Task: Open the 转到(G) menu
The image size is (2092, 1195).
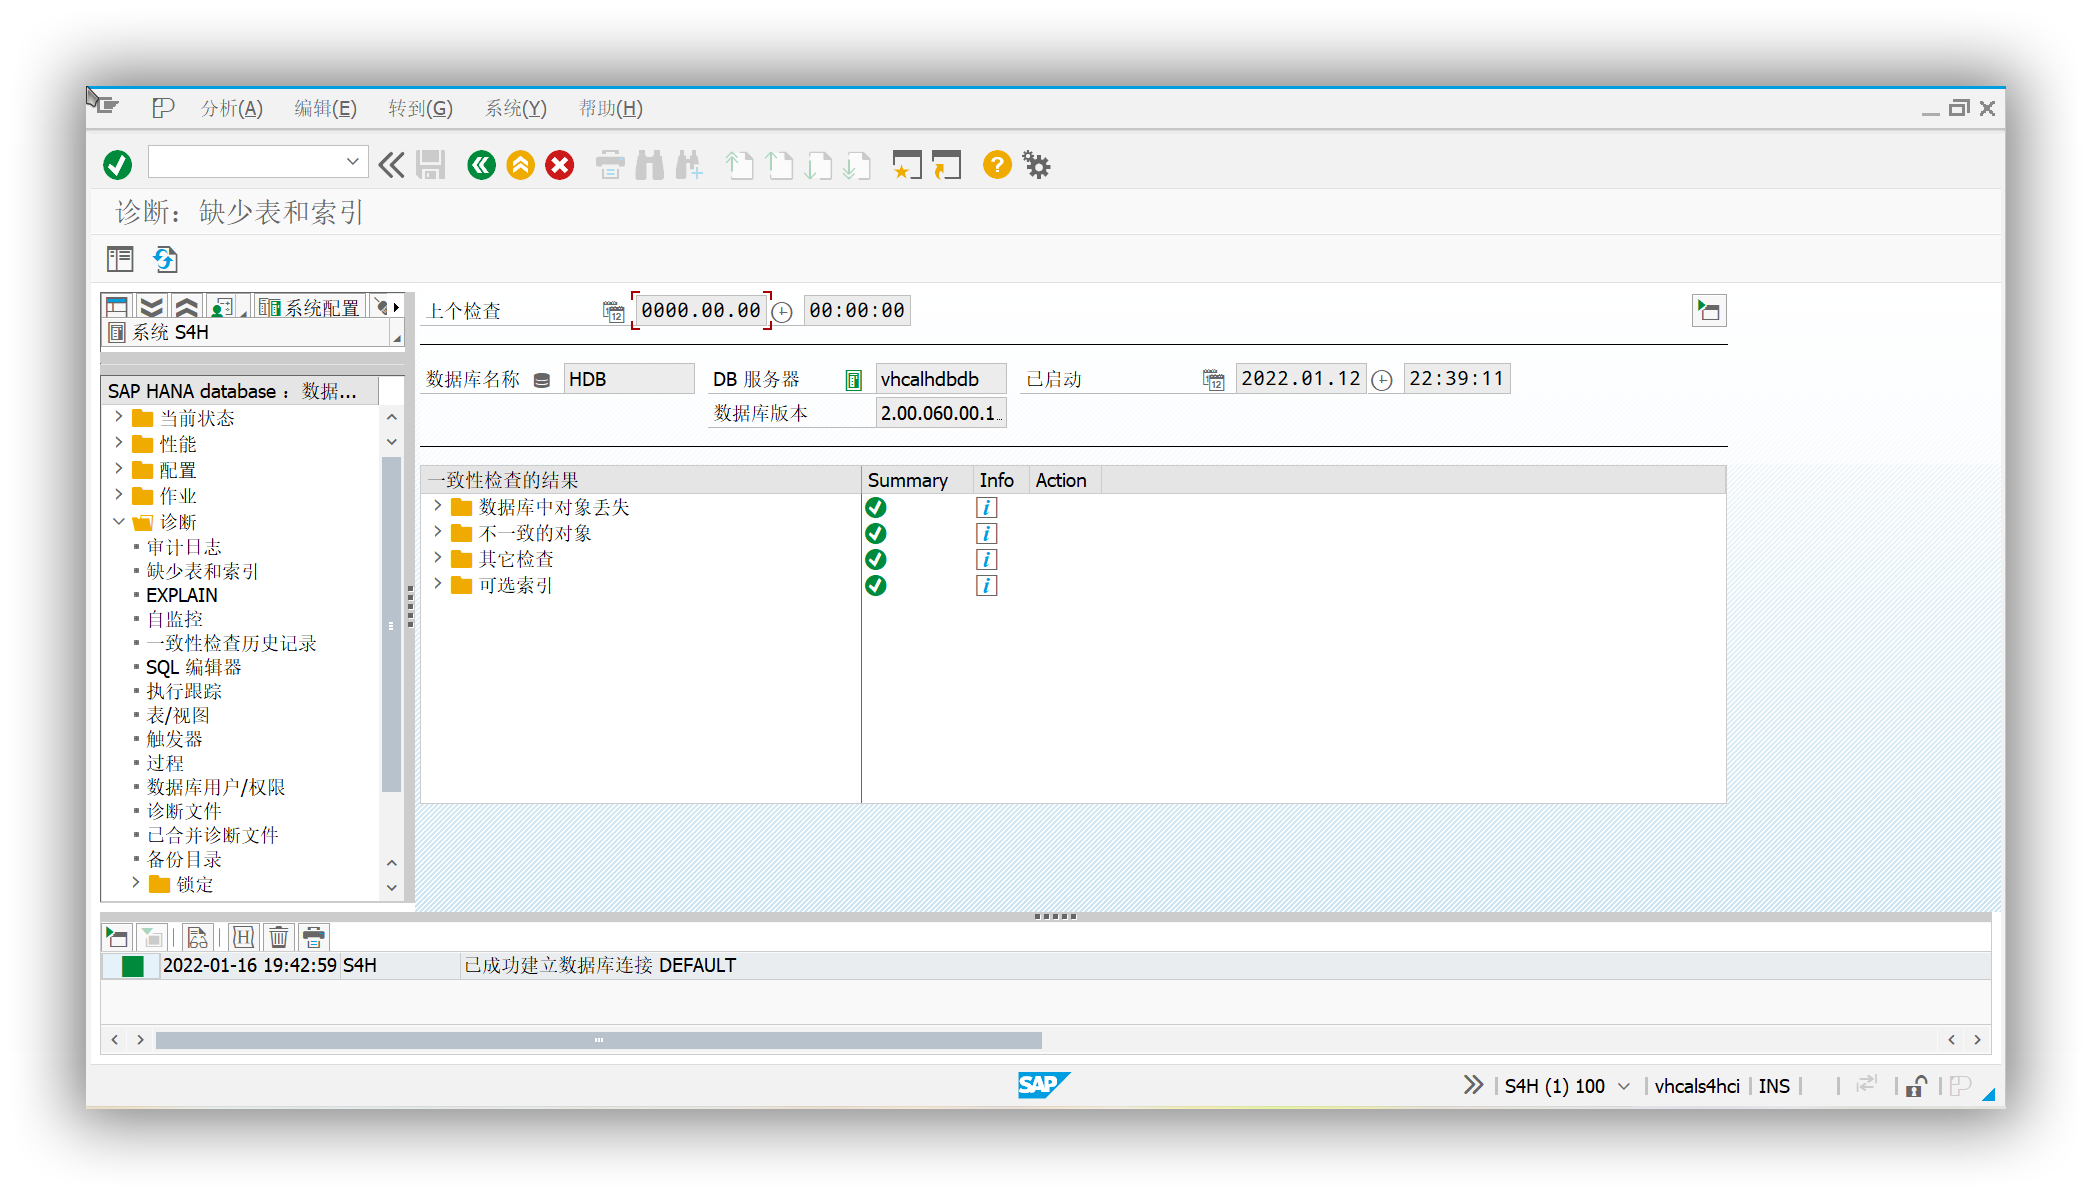Action: [420, 108]
